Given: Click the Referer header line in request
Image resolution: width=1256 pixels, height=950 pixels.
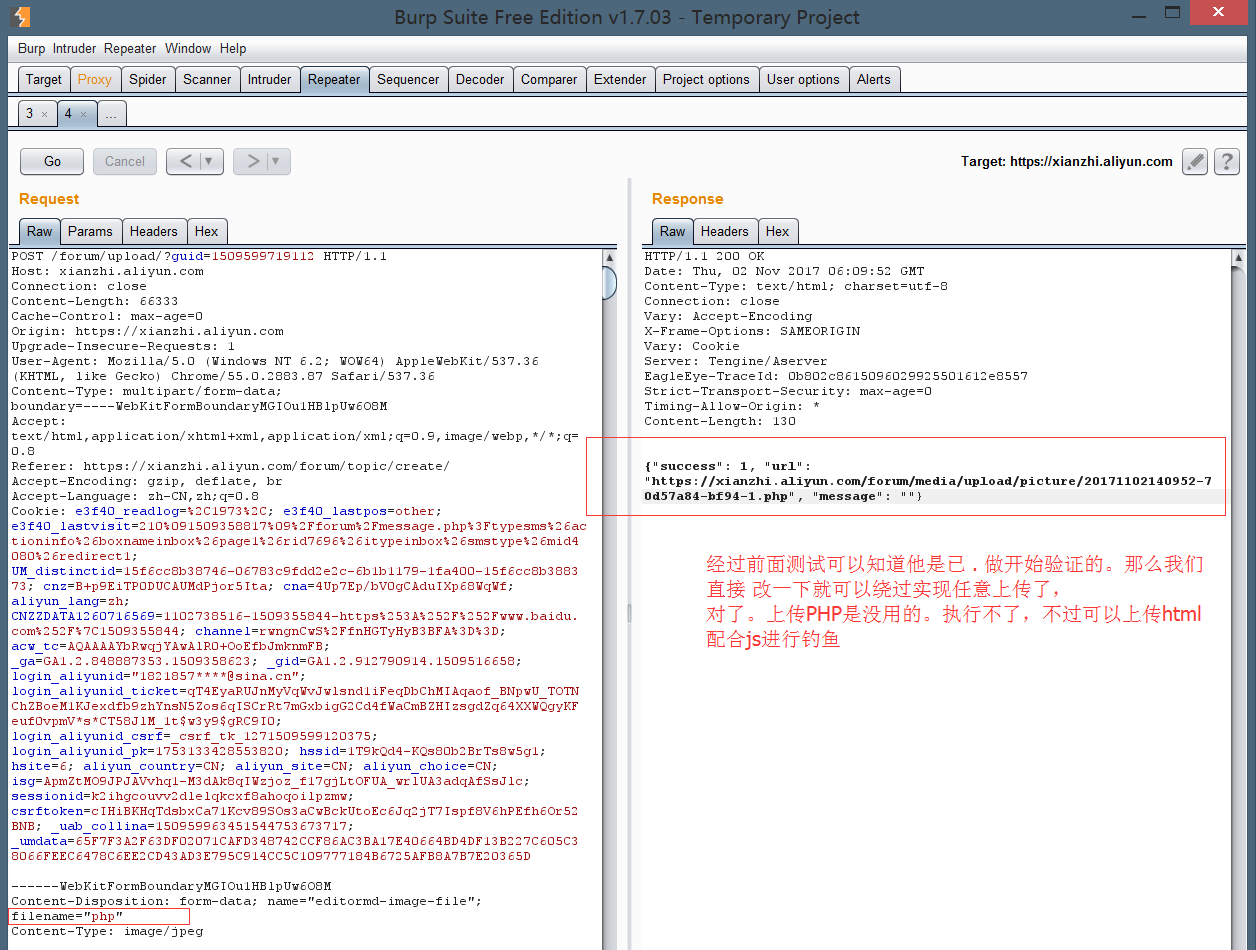Looking at the screenshot, I should point(230,466).
